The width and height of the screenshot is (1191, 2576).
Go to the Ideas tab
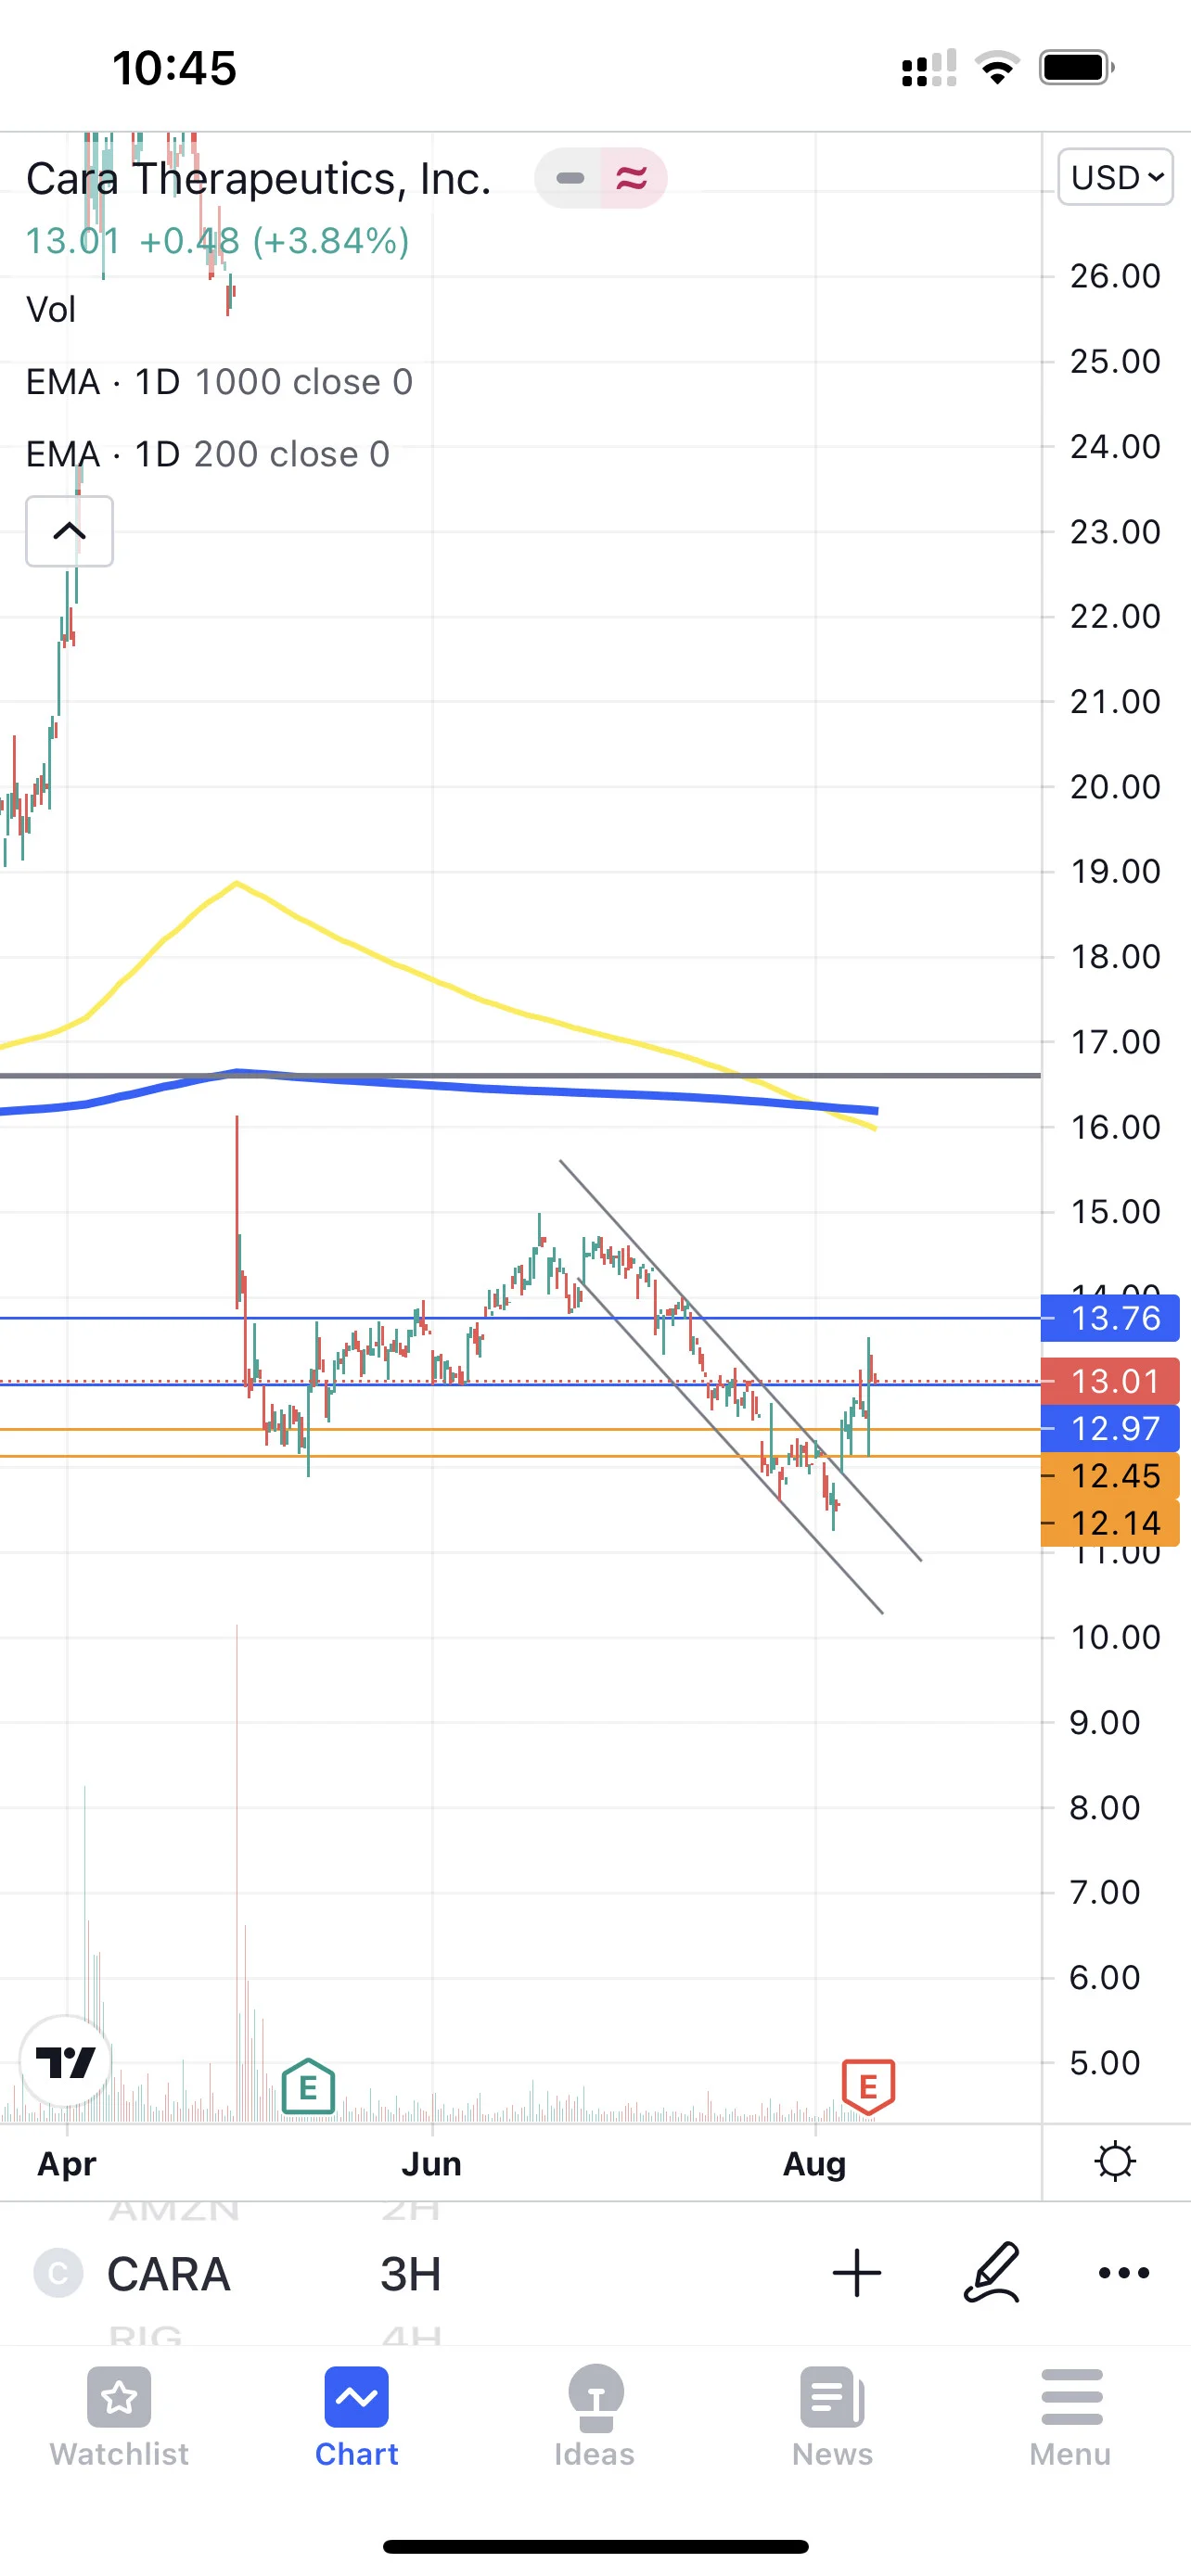[x=595, y=2417]
